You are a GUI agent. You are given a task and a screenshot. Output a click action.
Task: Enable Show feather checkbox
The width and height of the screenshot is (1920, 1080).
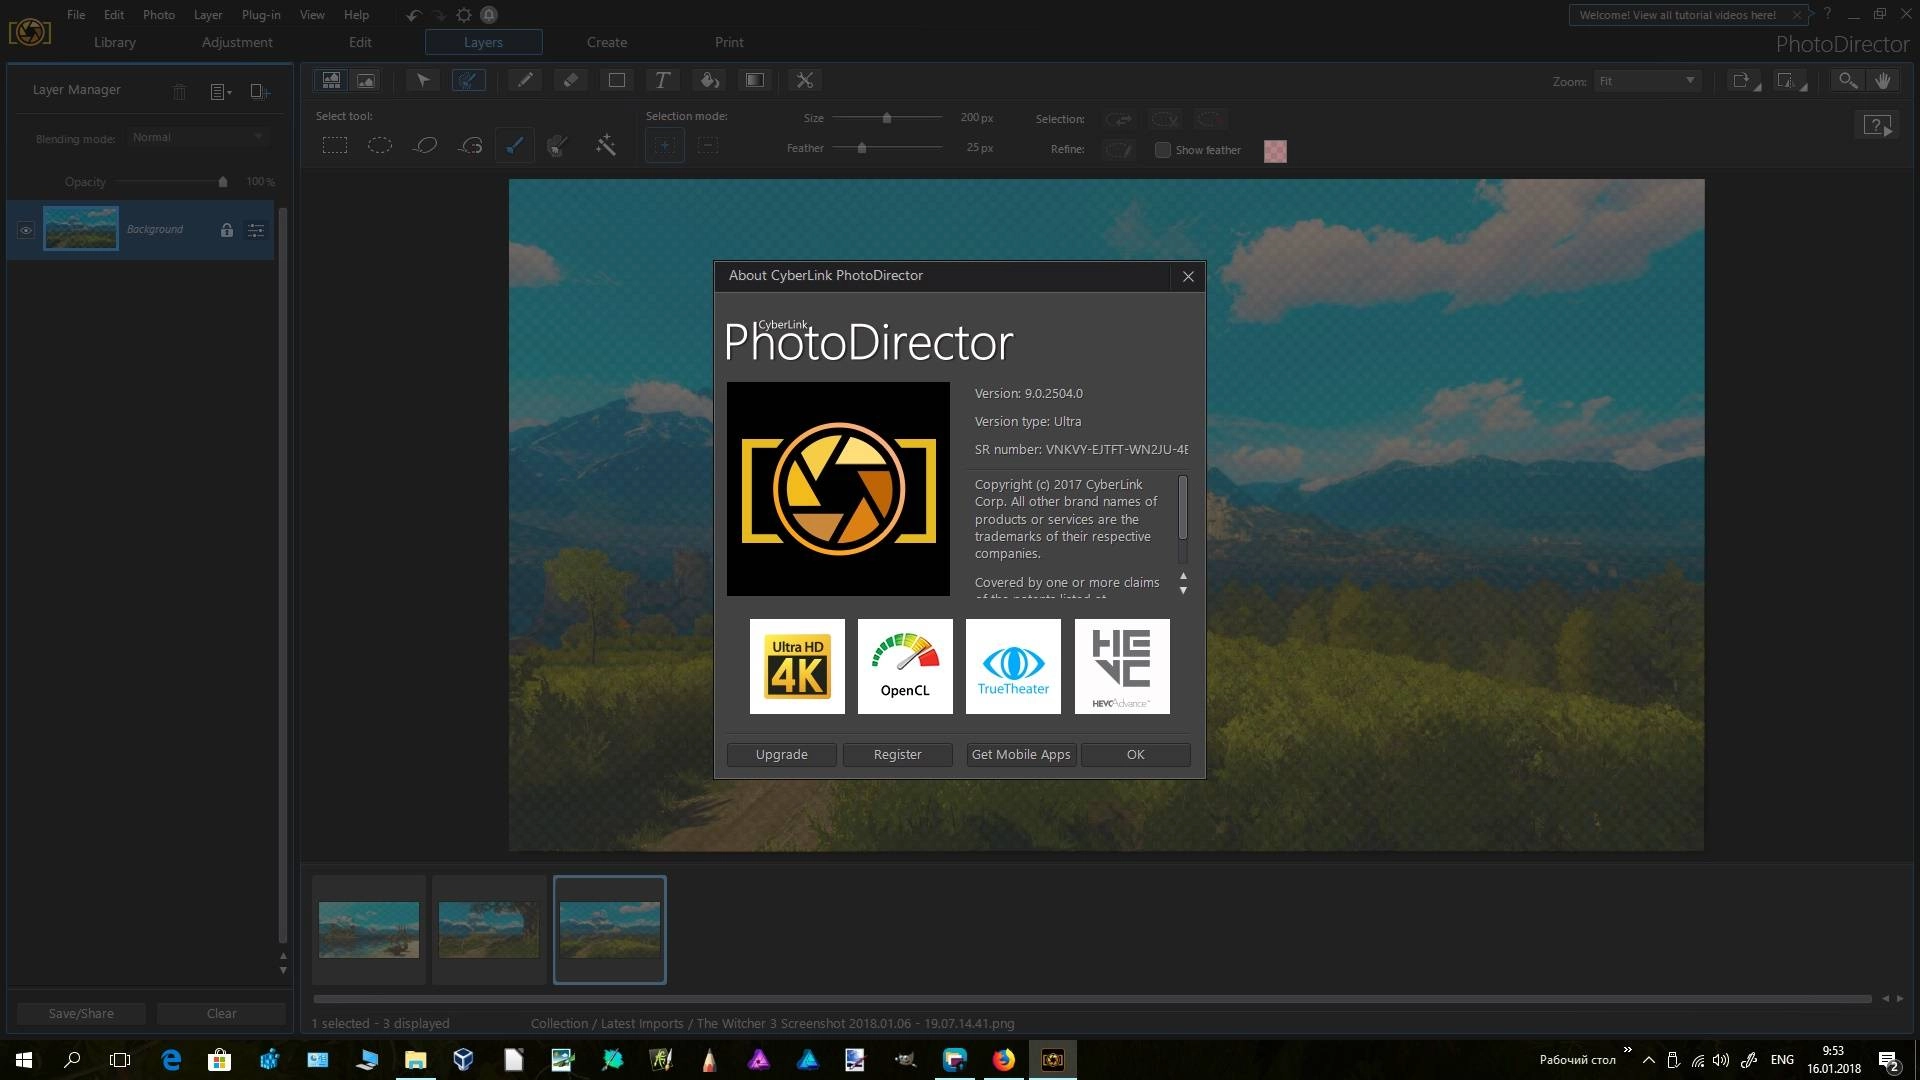(1162, 150)
